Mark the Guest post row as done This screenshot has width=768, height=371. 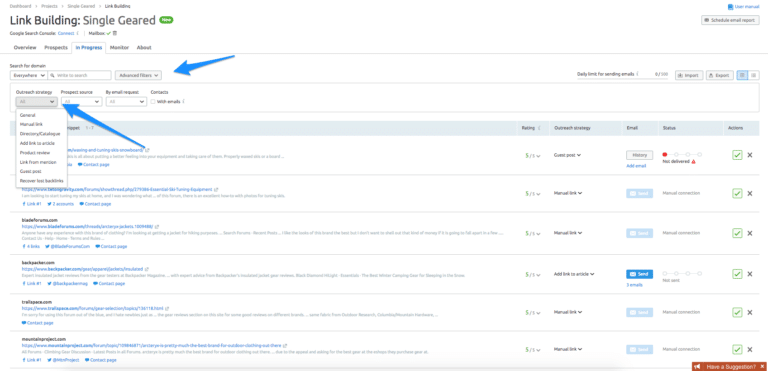pyautogui.click(x=737, y=155)
